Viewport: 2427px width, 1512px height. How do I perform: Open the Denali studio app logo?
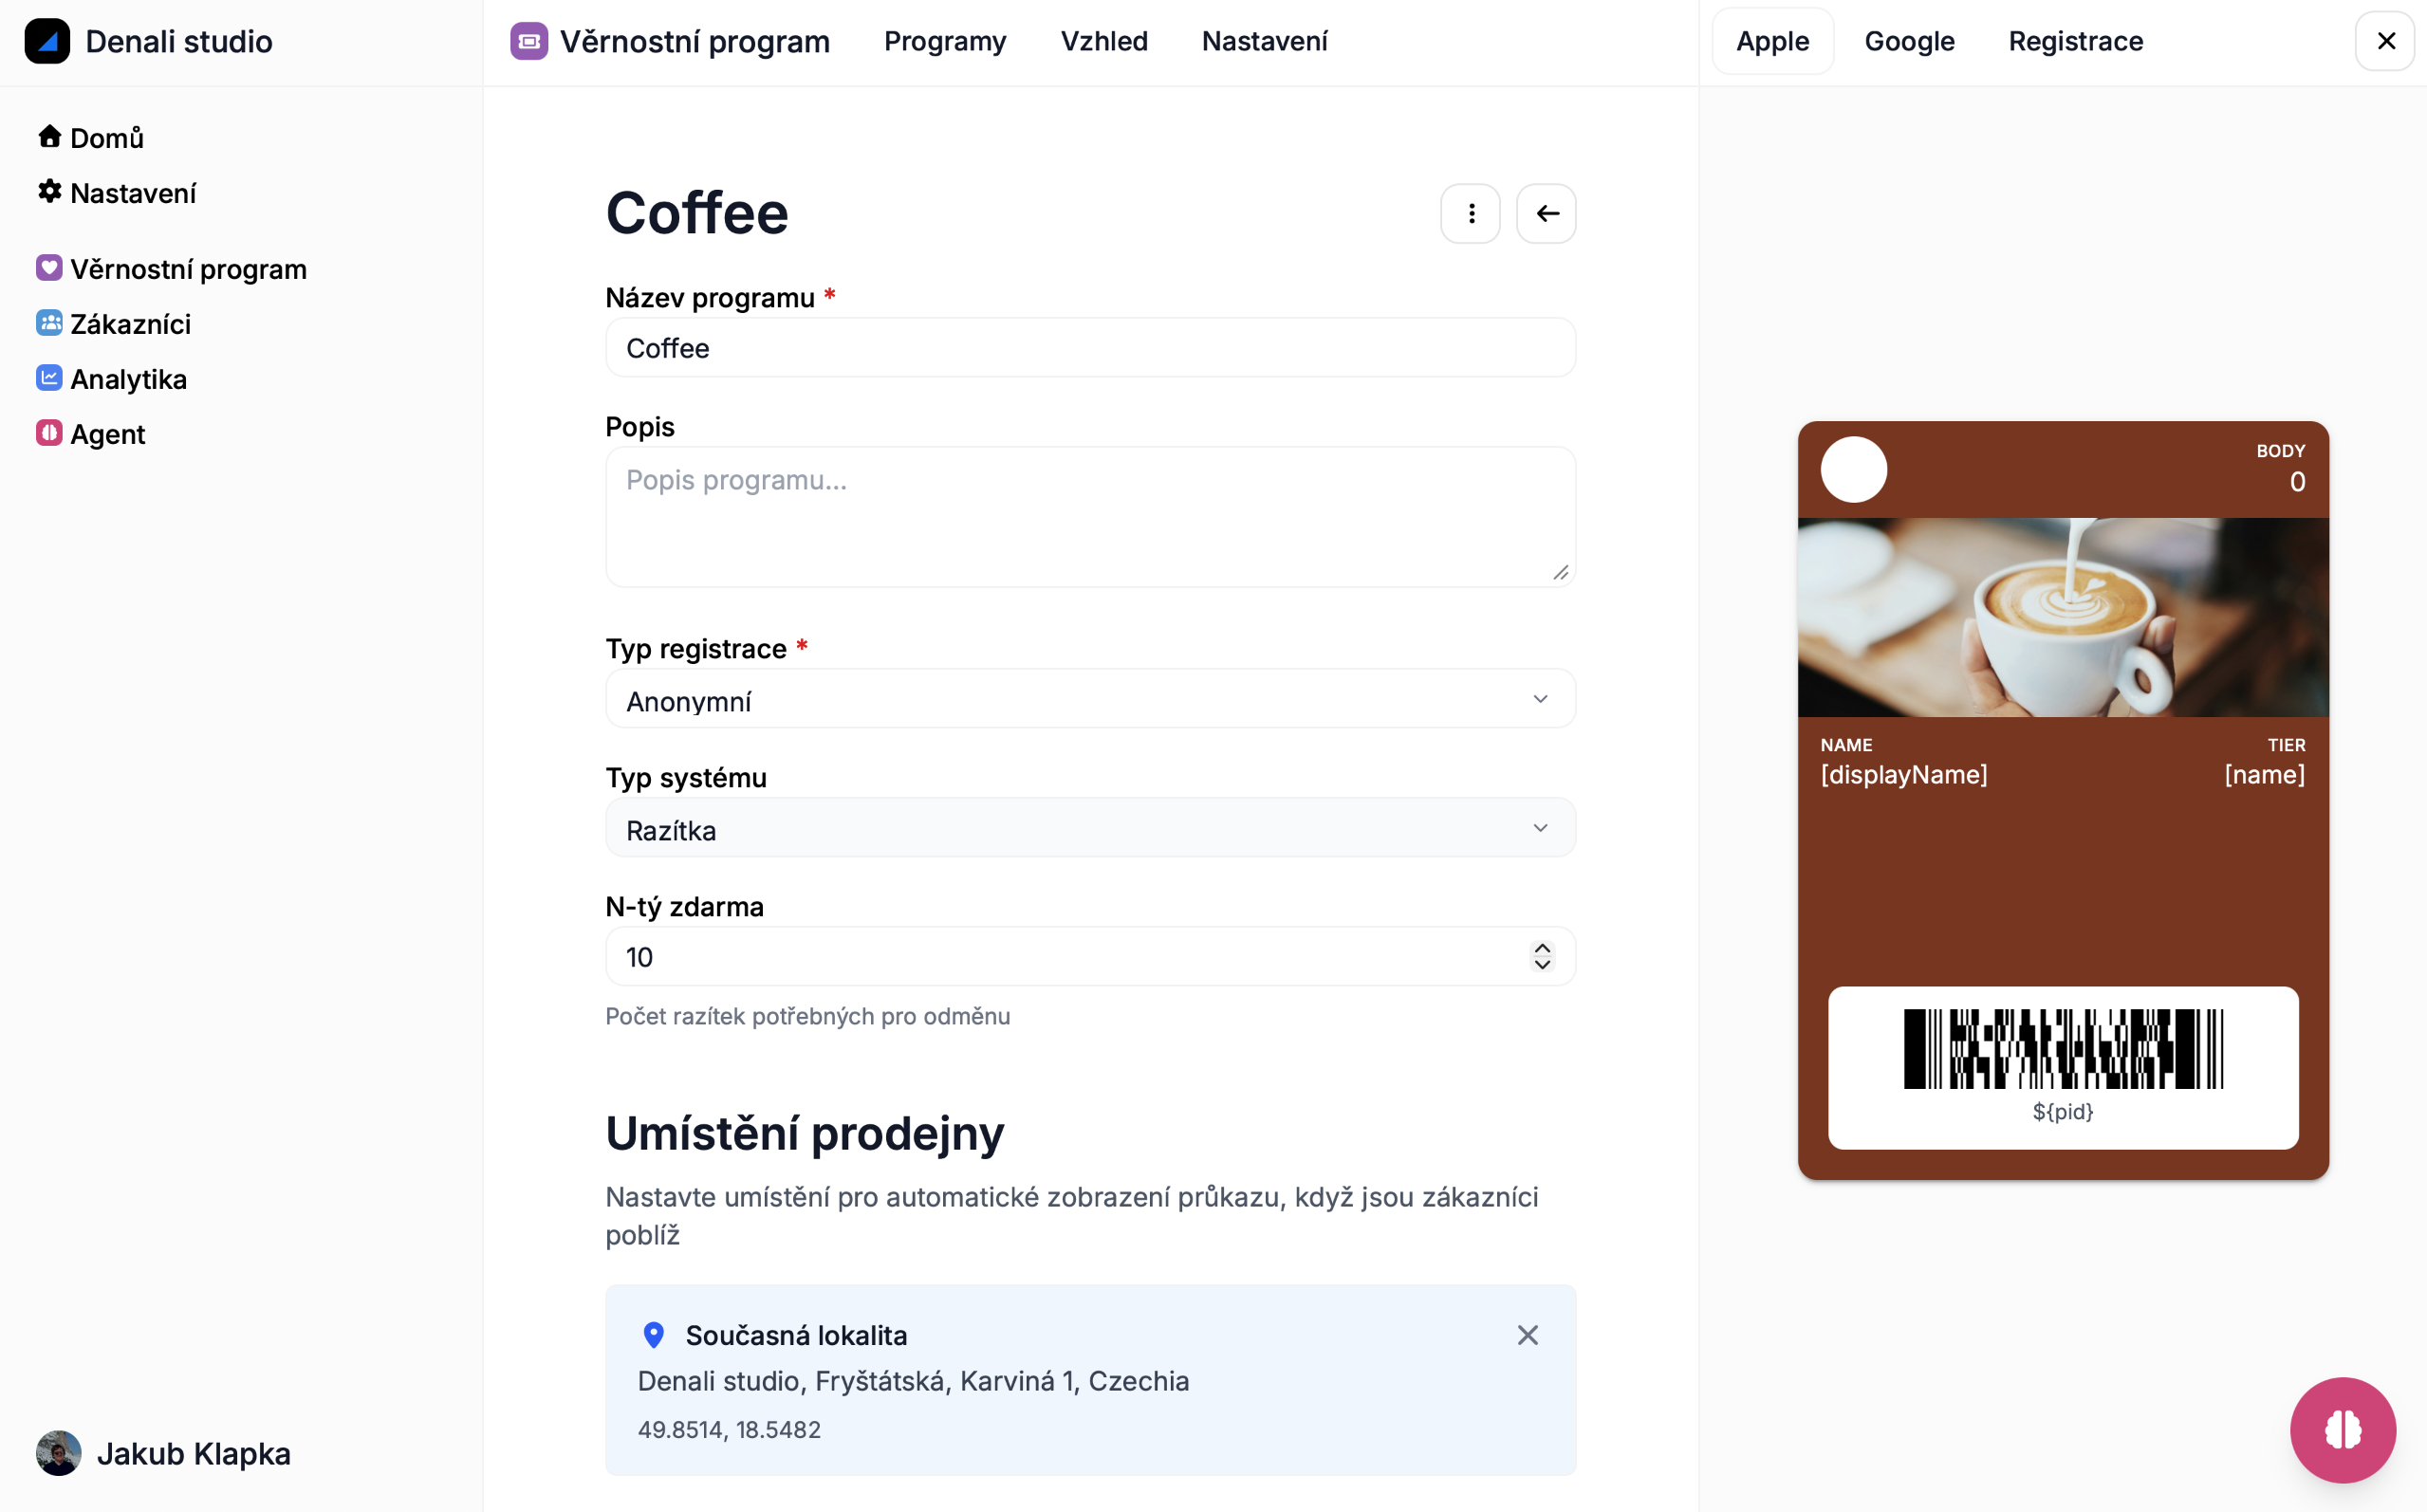tap(47, 41)
